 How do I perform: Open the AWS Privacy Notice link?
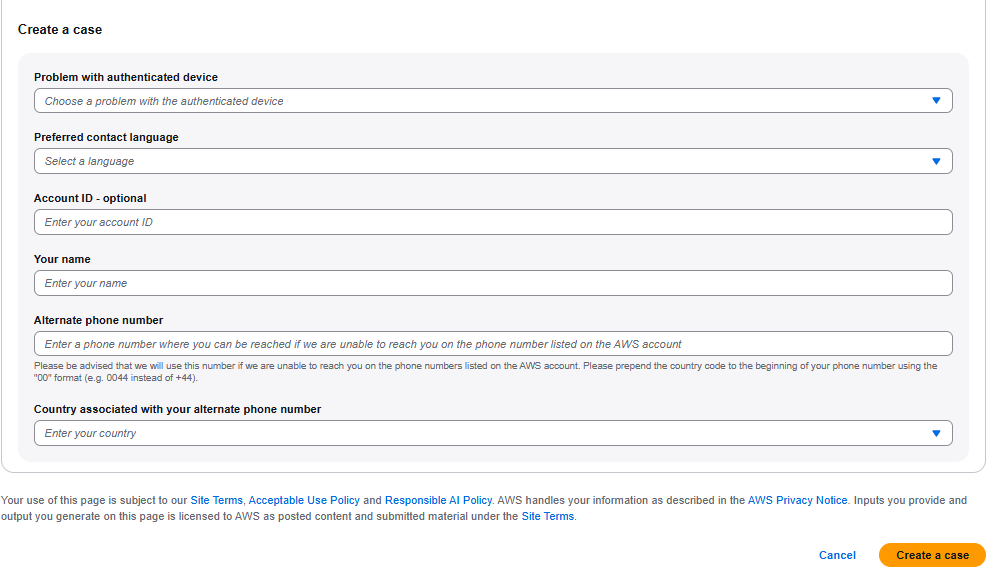(x=797, y=500)
